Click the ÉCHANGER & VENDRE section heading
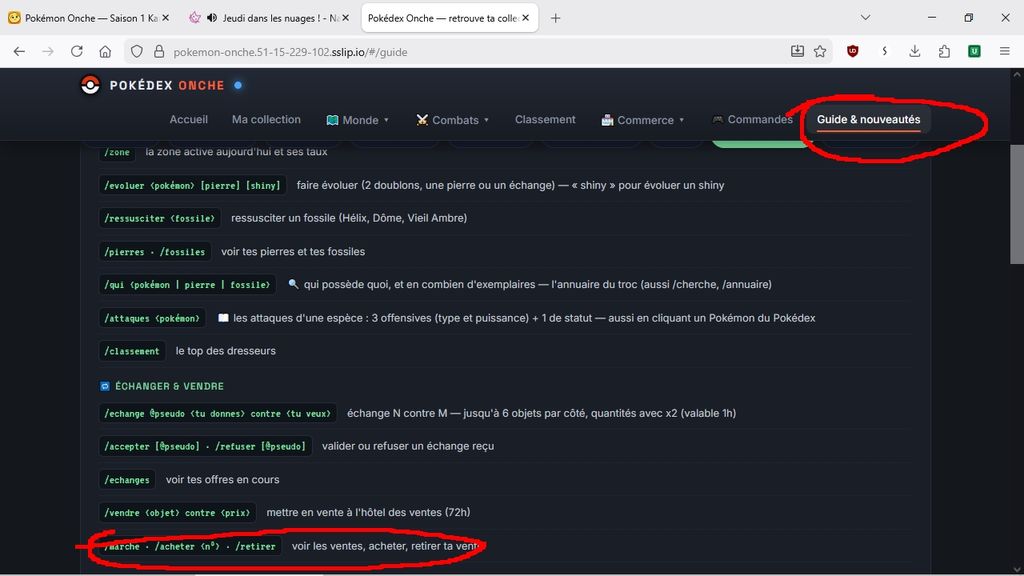The height and width of the screenshot is (576, 1024). pos(169,386)
